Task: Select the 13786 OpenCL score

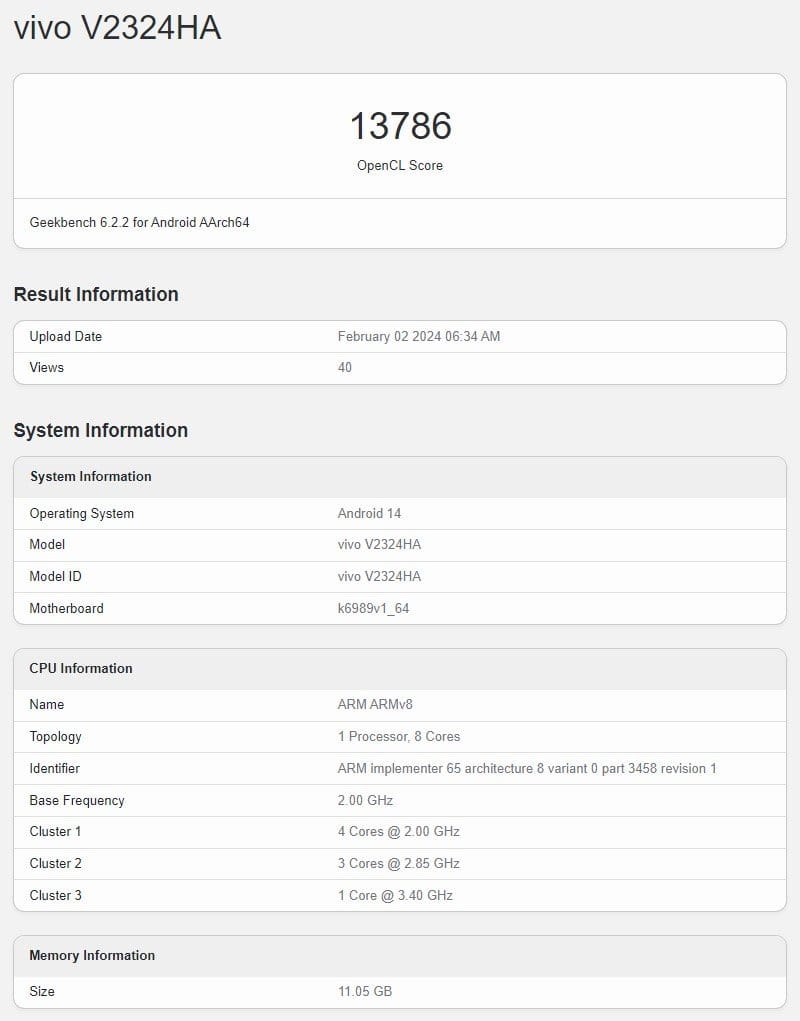Action: click(x=399, y=126)
